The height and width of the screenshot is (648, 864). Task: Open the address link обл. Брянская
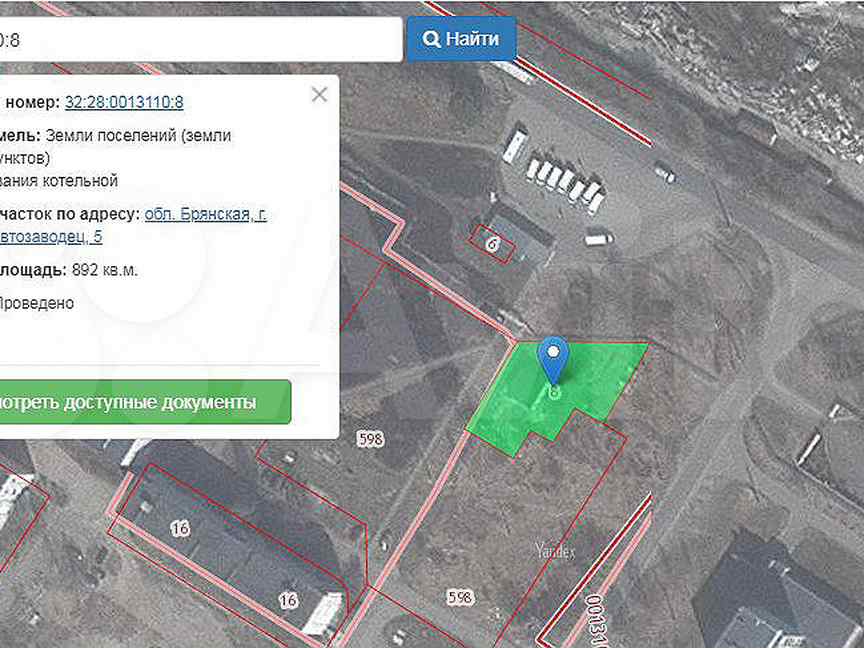click(x=205, y=213)
